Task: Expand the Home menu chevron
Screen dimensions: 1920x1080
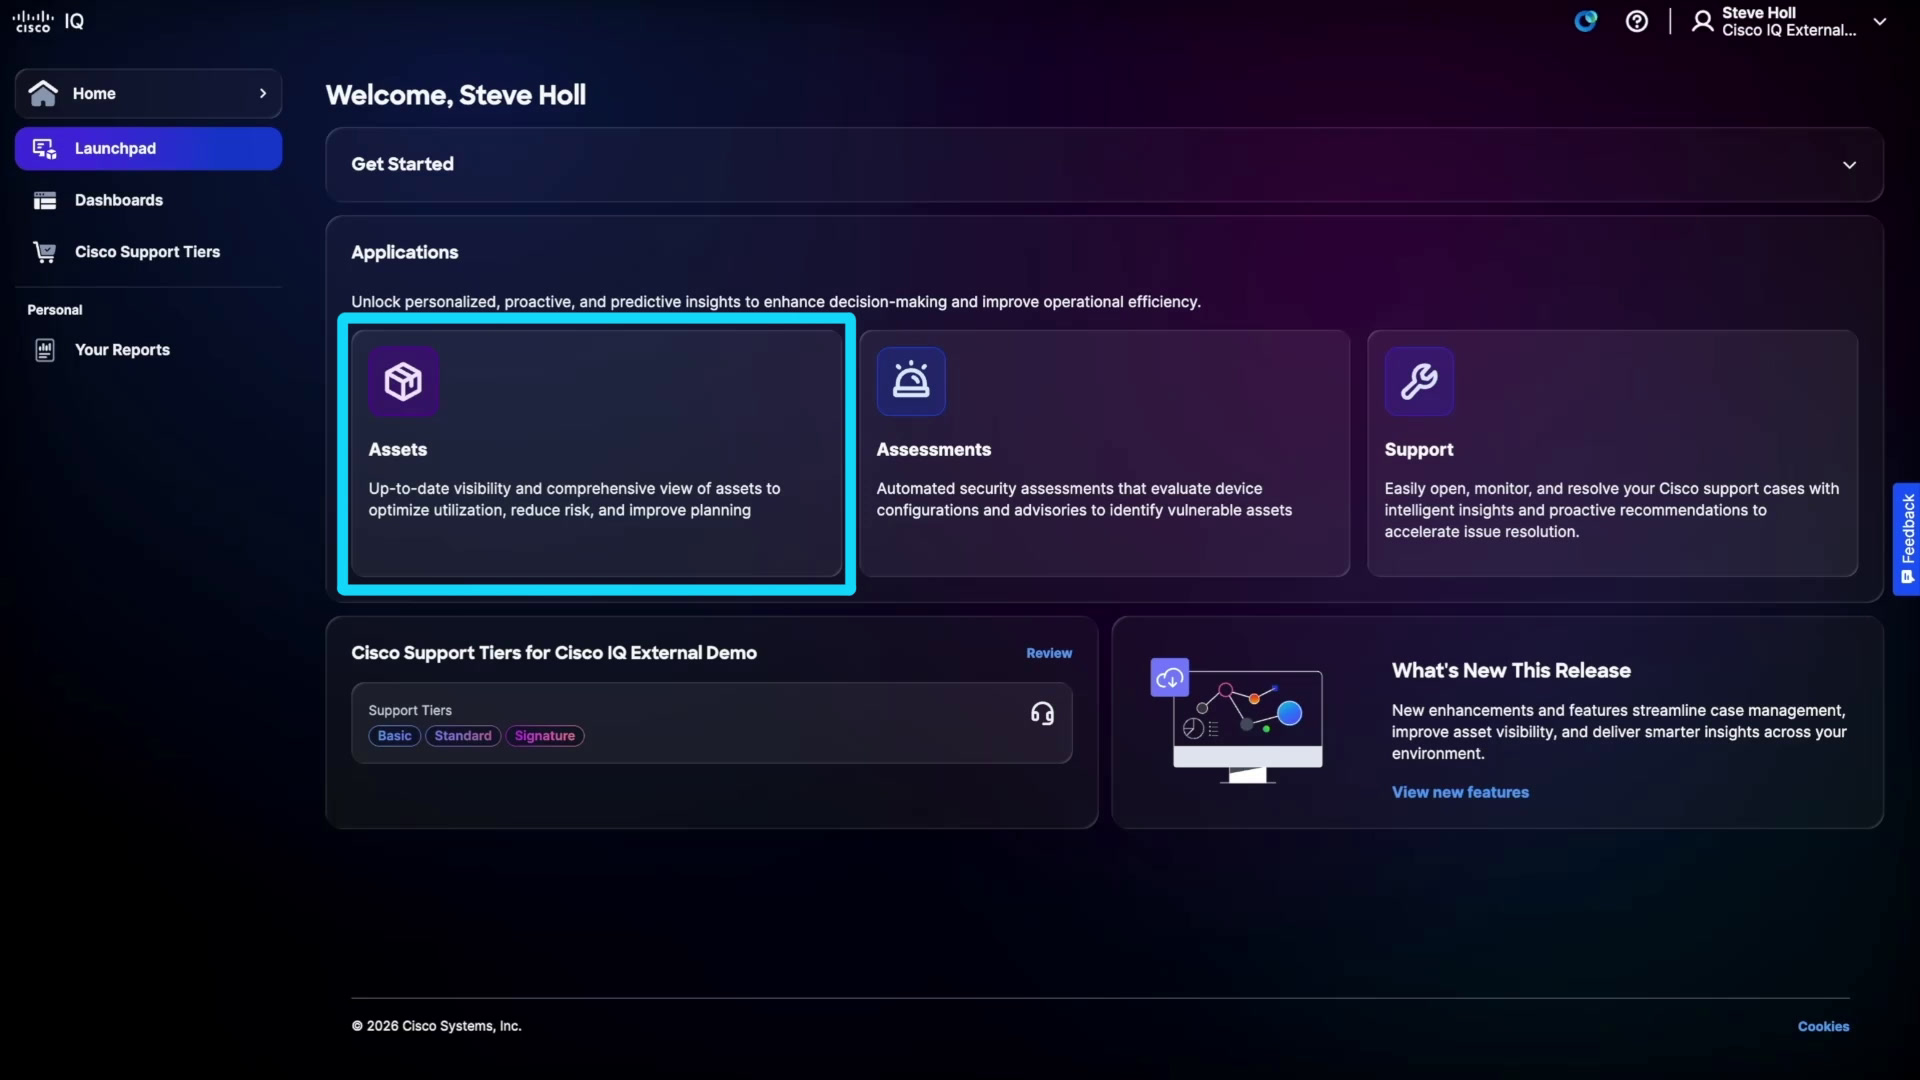Action: pos(263,93)
